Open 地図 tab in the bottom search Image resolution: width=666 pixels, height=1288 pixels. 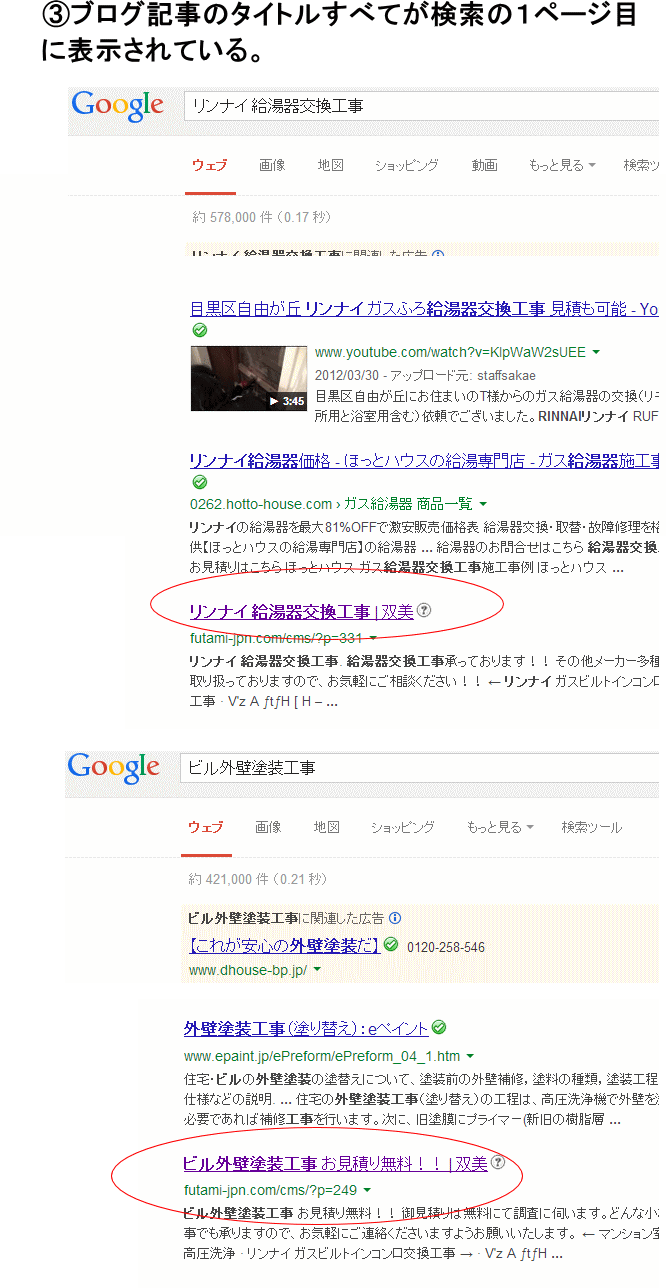(x=327, y=827)
